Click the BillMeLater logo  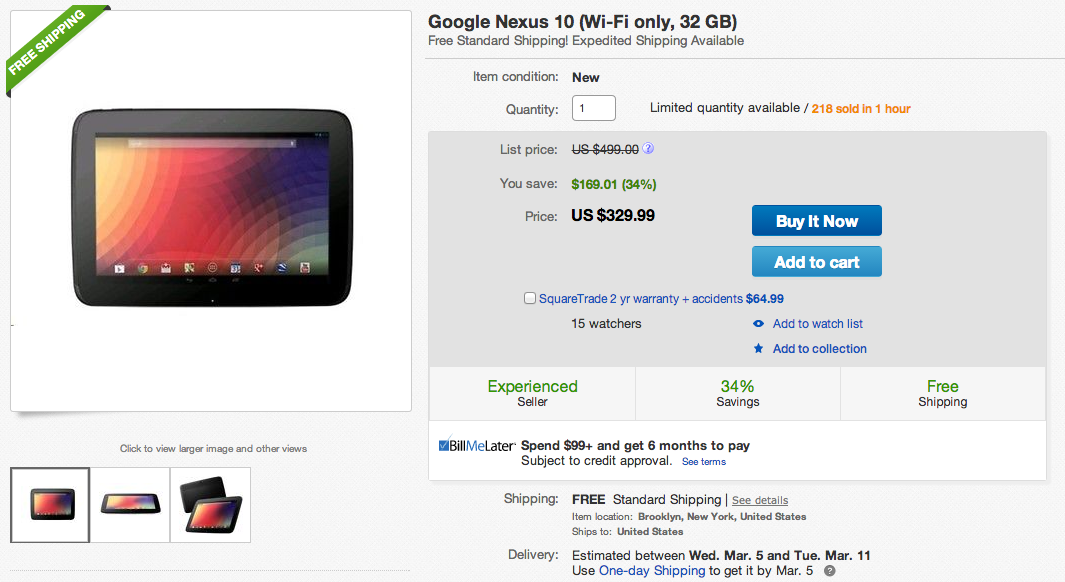tap(477, 446)
